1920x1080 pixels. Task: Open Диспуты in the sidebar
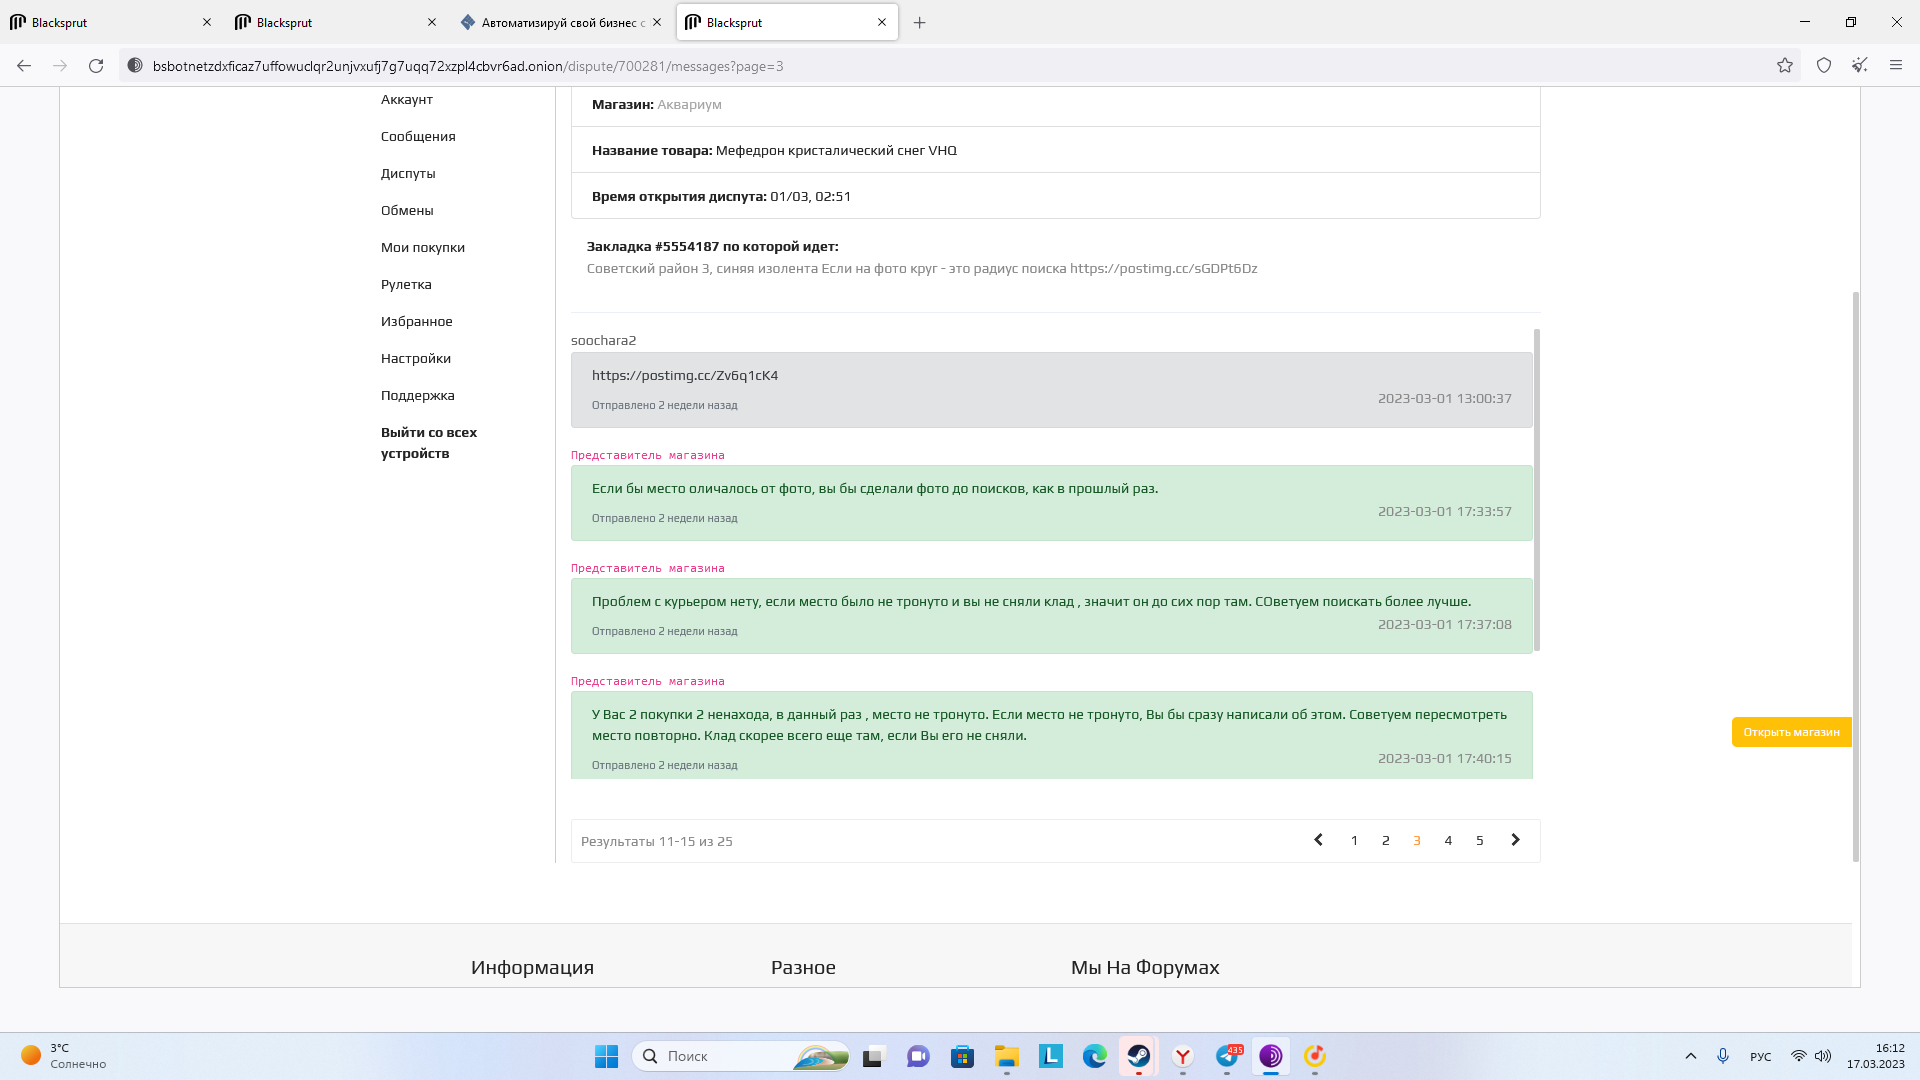(x=408, y=173)
